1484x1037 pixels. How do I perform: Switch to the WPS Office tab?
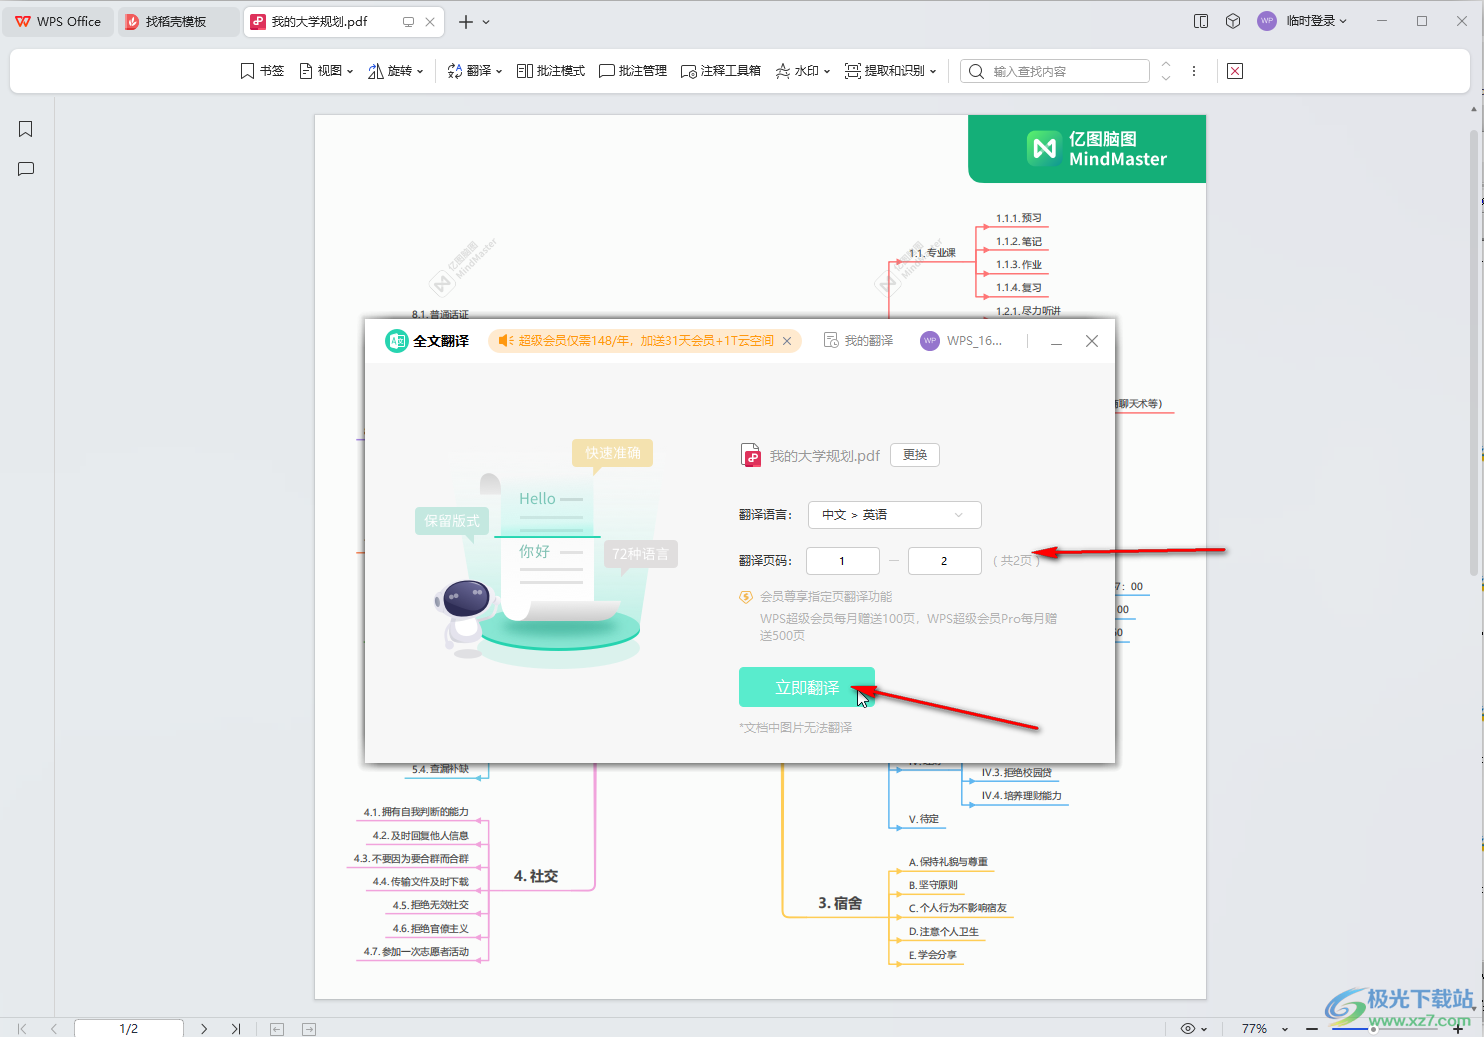[x=58, y=21]
